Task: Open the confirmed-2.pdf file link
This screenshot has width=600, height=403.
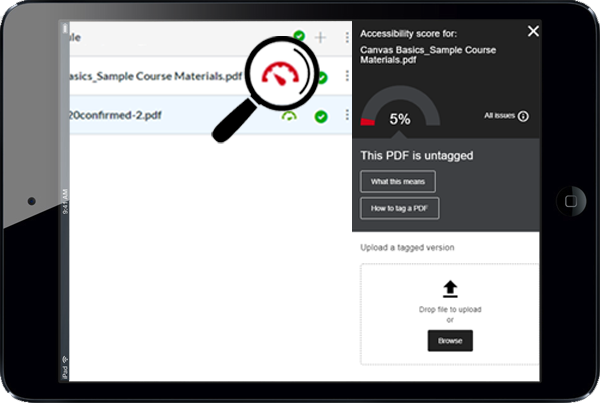Action: [x=115, y=115]
